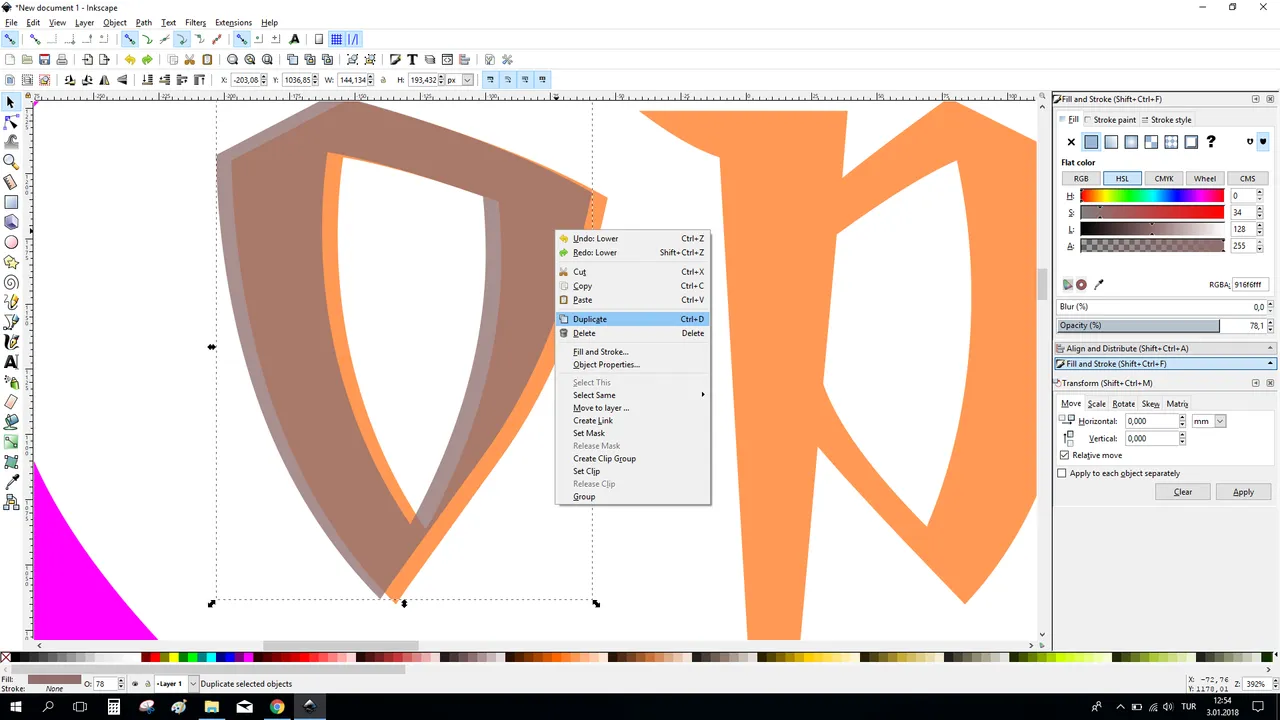Image resolution: width=1280 pixels, height=720 pixels.
Task: Open the Filters menu
Action: pos(195,22)
